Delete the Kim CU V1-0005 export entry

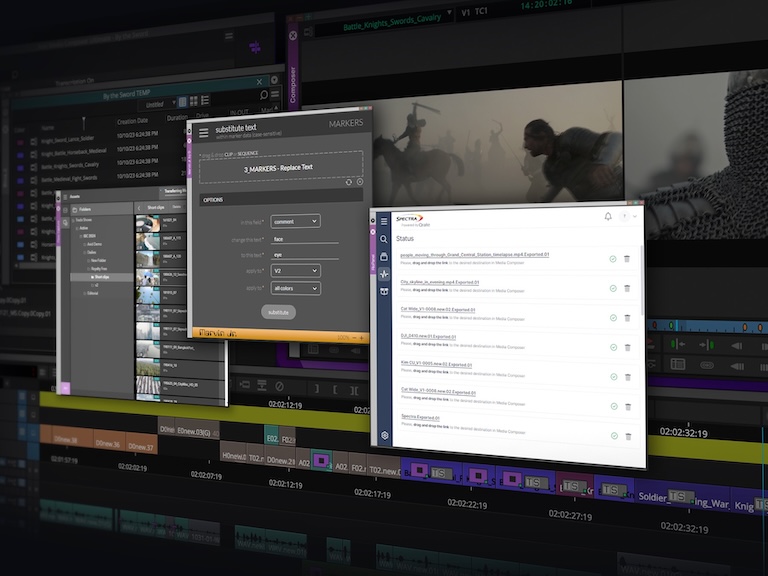(x=627, y=377)
